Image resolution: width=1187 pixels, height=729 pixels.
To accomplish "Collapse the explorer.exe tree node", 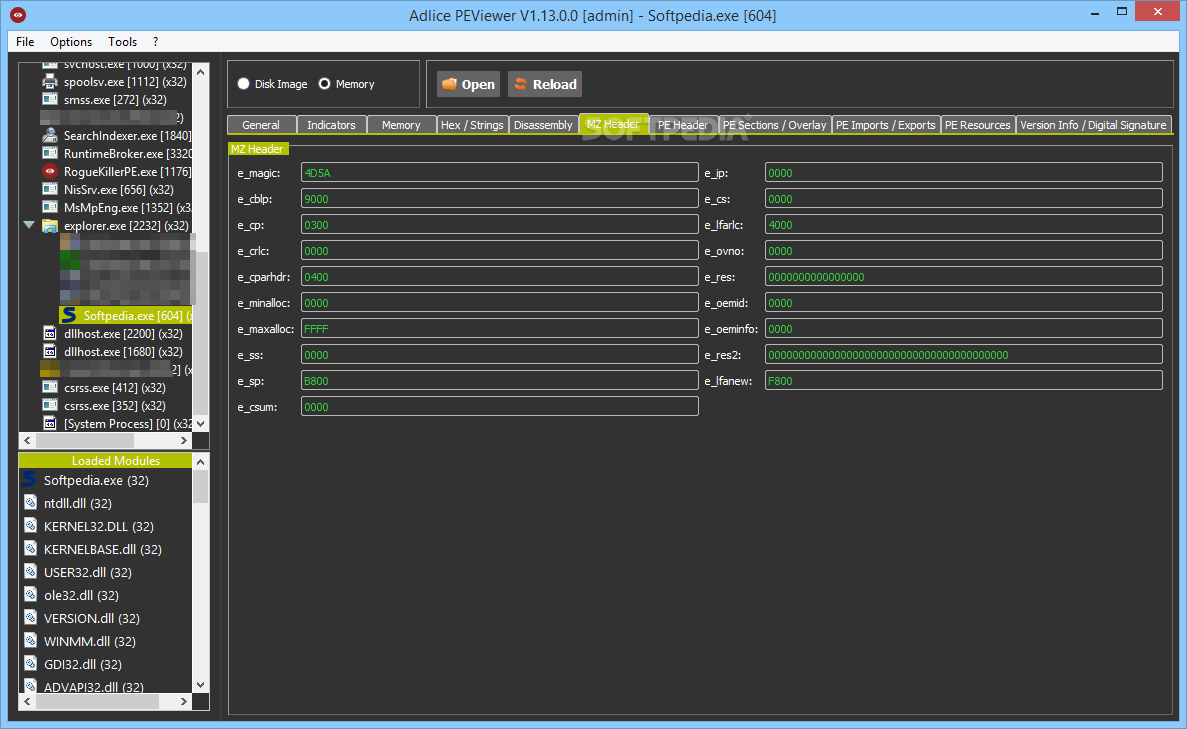I will pyautogui.click(x=29, y=225).
